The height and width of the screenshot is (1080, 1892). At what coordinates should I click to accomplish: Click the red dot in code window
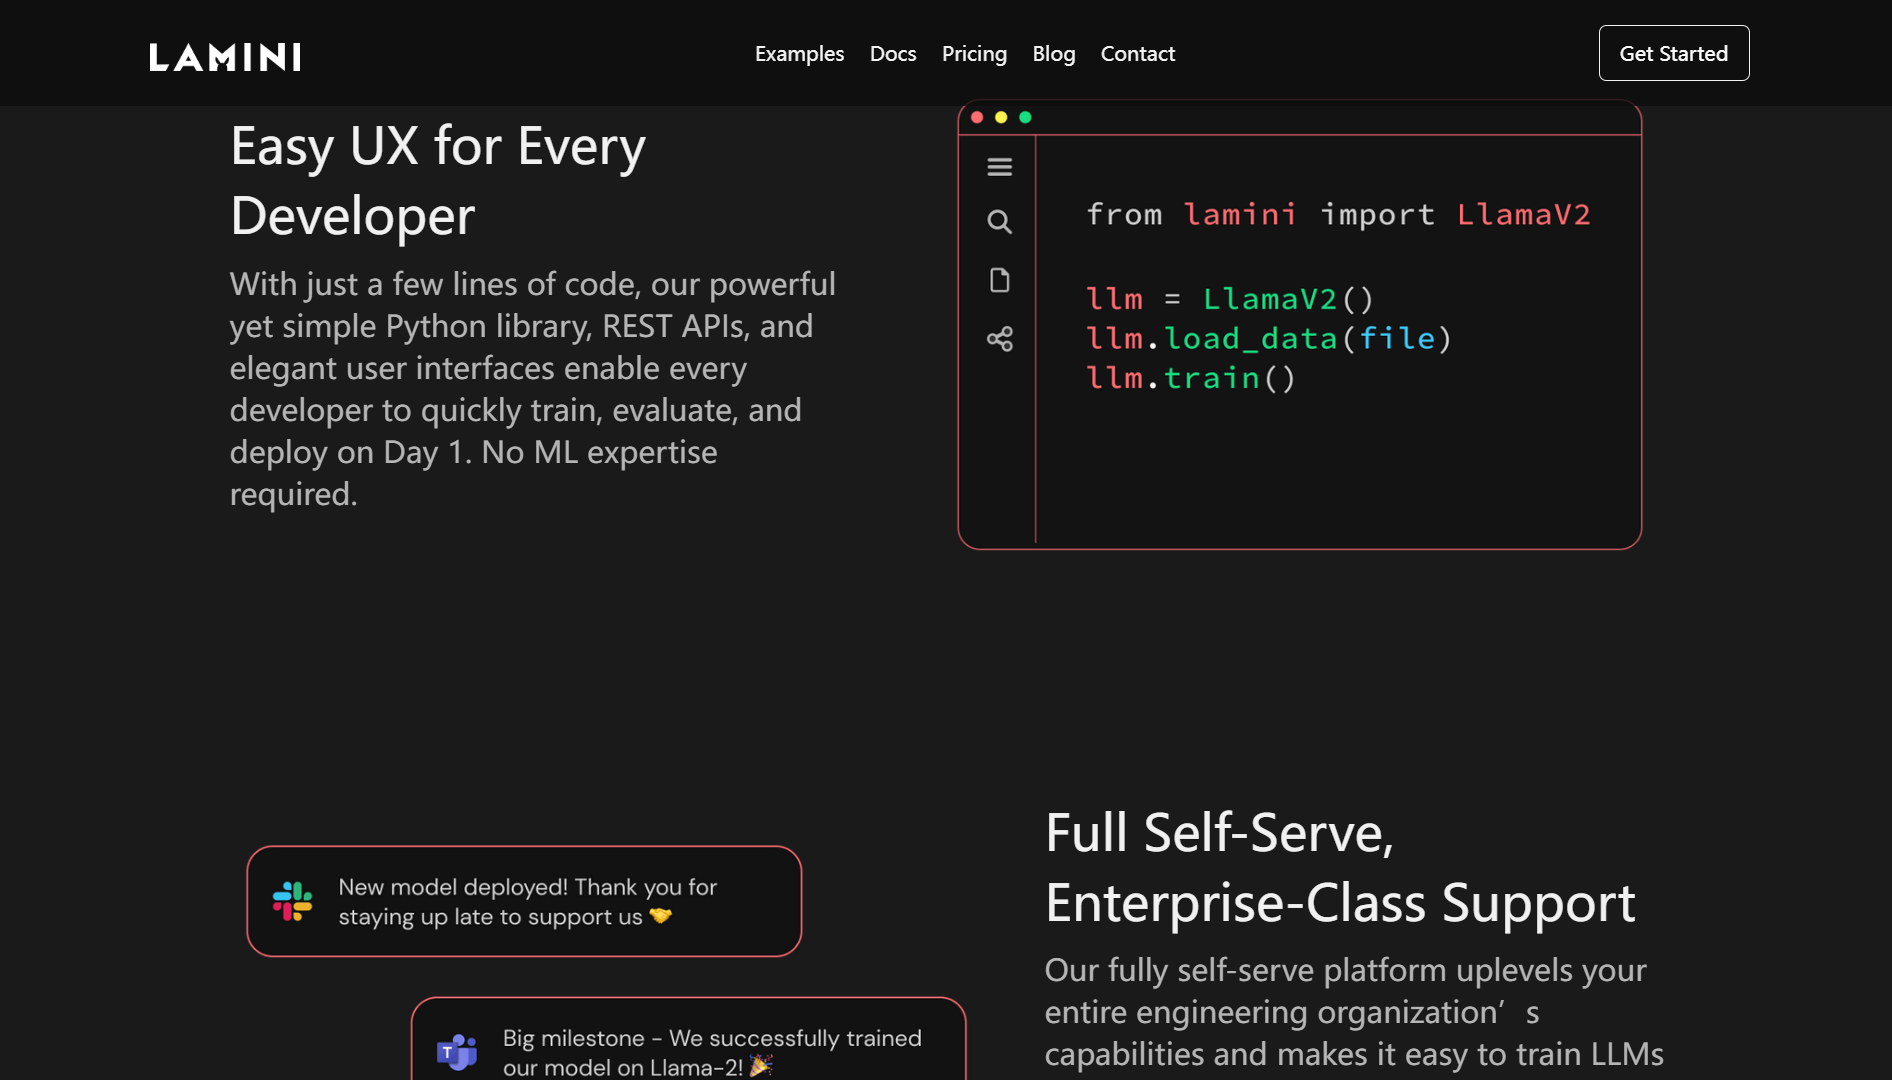(x=977, y=117)
